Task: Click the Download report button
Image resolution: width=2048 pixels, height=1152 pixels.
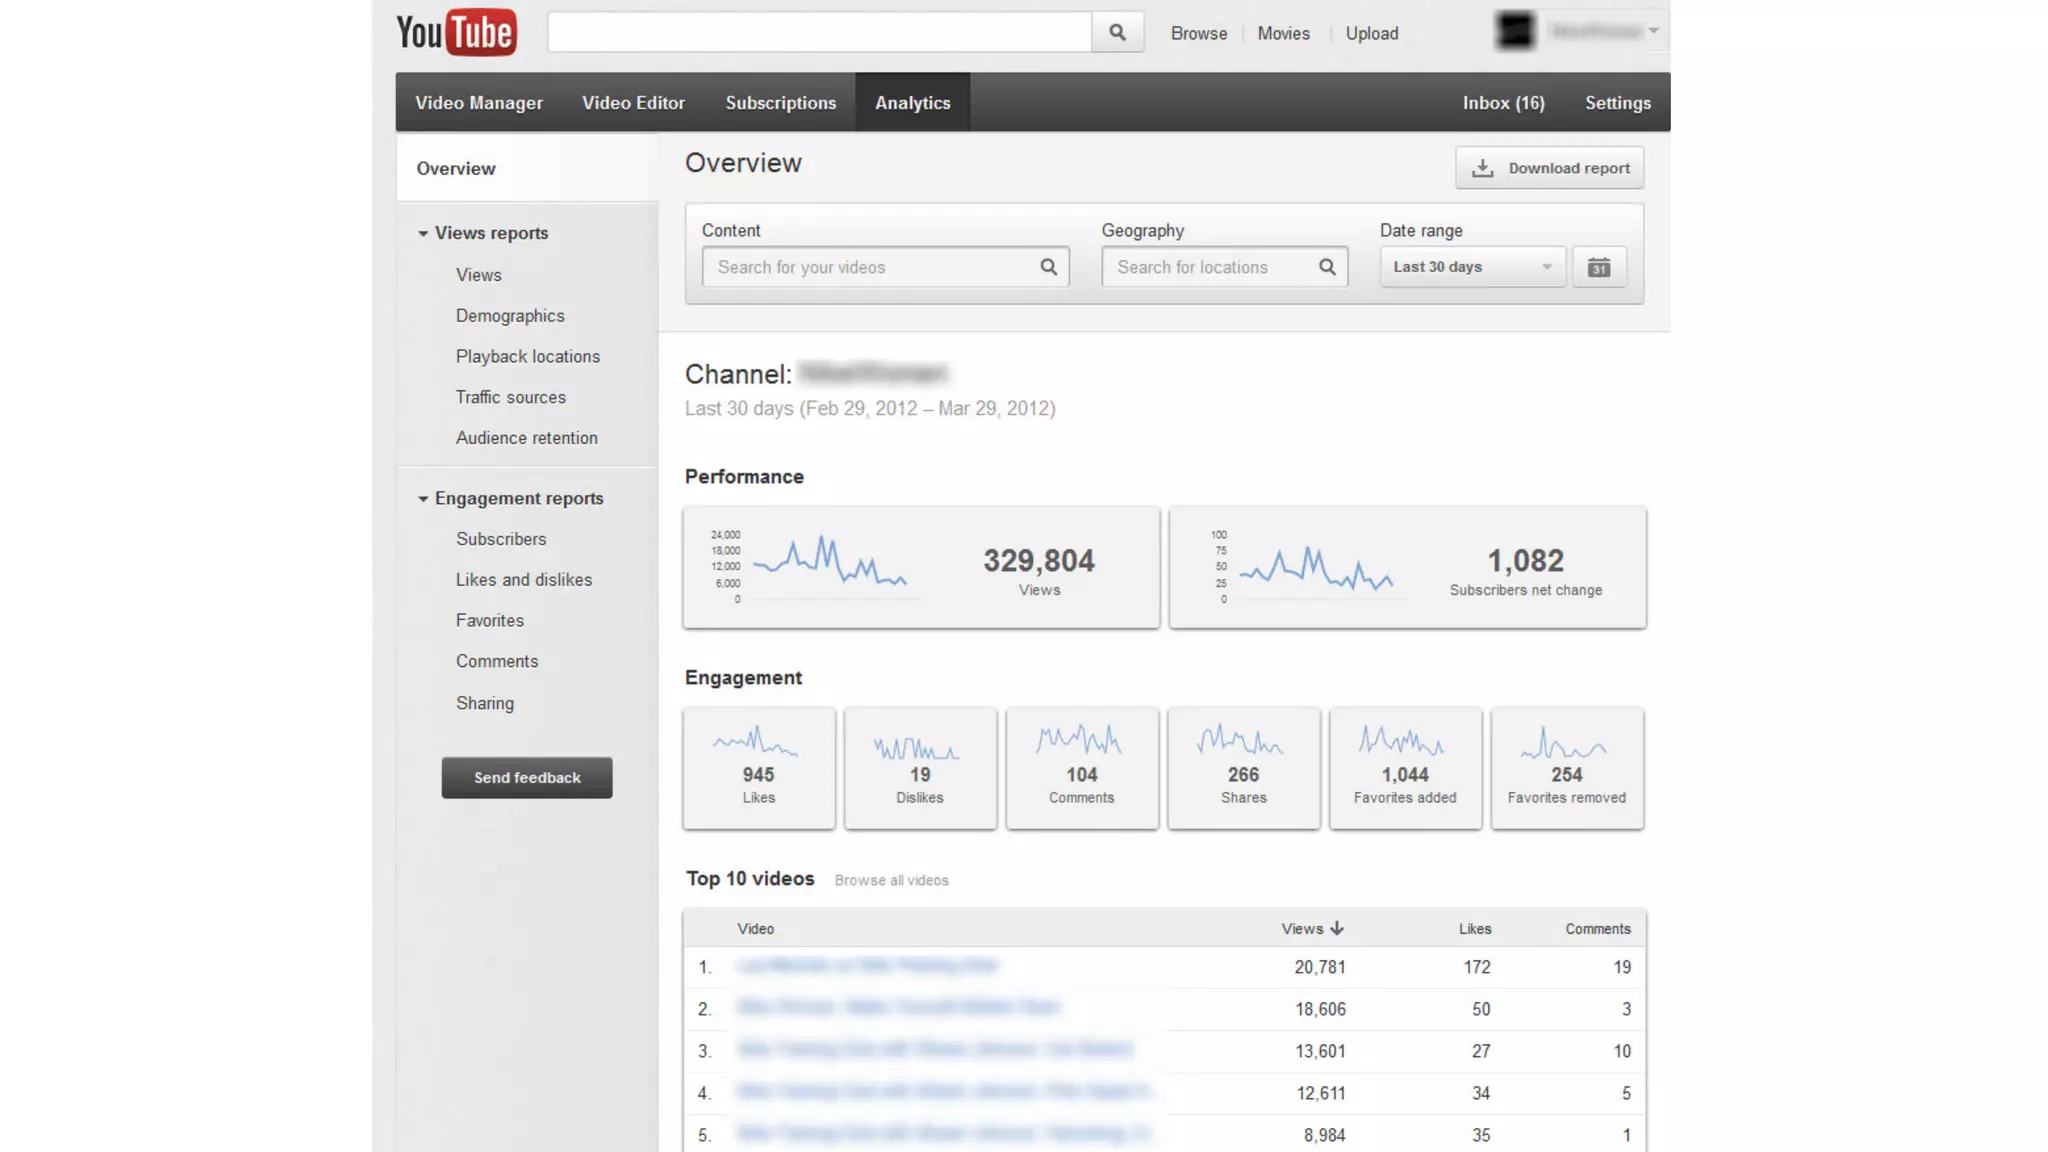Action: coord(1549,168)
